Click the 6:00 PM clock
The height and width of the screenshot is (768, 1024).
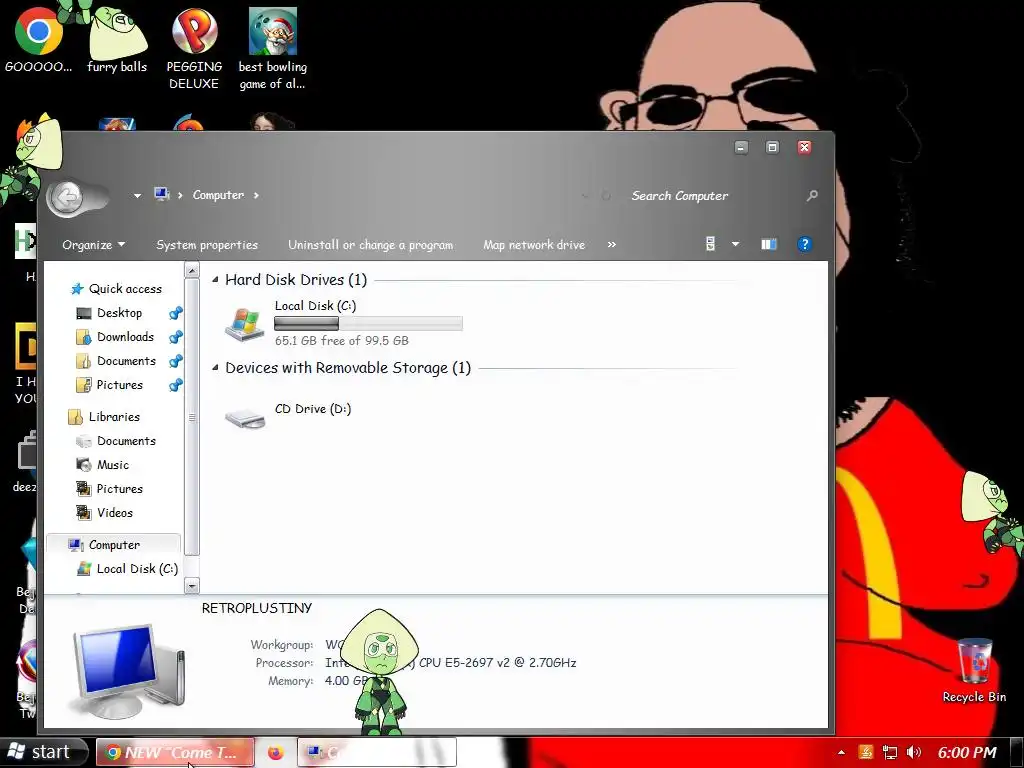pos(967,752)
